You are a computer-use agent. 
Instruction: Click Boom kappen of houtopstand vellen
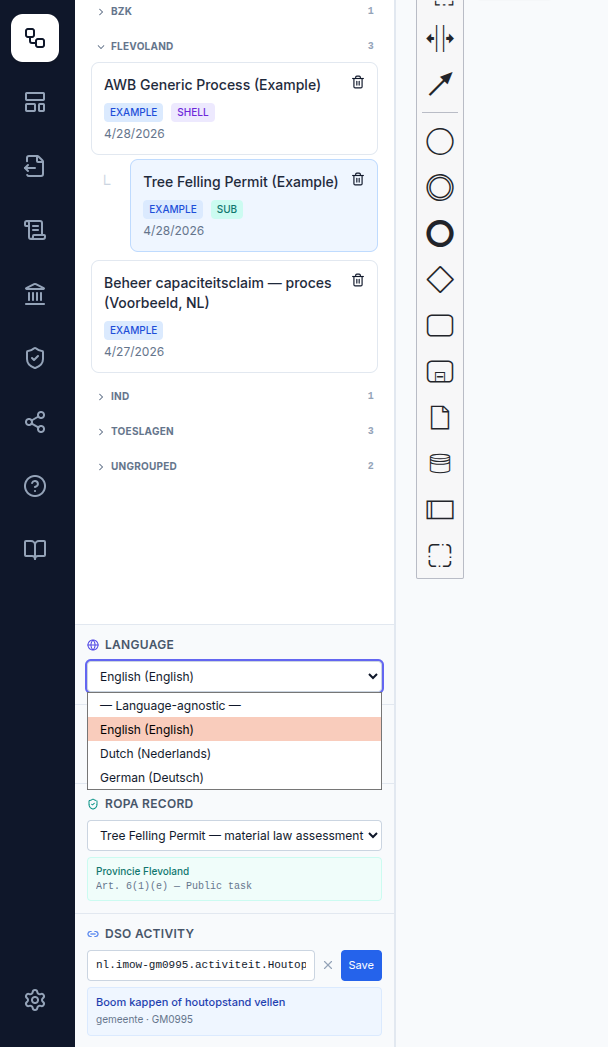[x=190, y=1002]
